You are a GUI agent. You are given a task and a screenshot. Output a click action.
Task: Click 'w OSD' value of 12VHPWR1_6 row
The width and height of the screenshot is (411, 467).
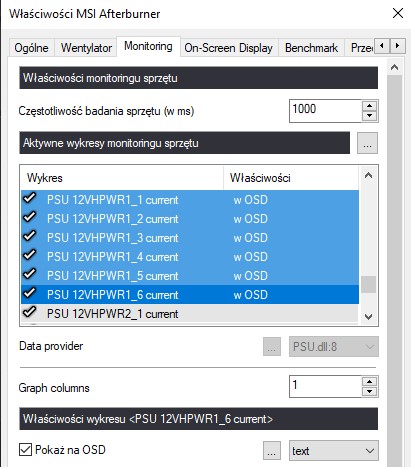pos(250,295)
